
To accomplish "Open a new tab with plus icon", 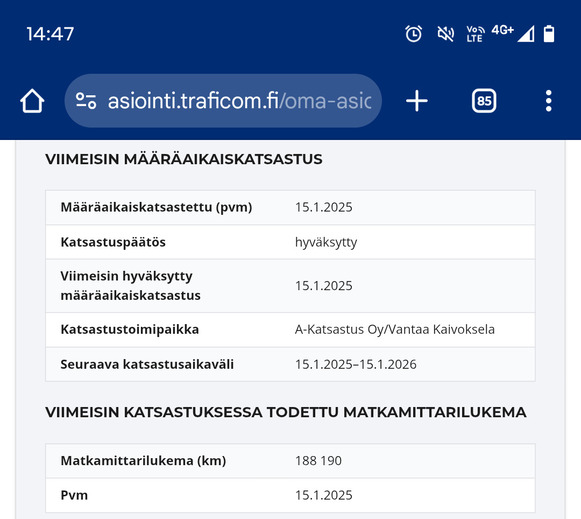I will [417, 101].
